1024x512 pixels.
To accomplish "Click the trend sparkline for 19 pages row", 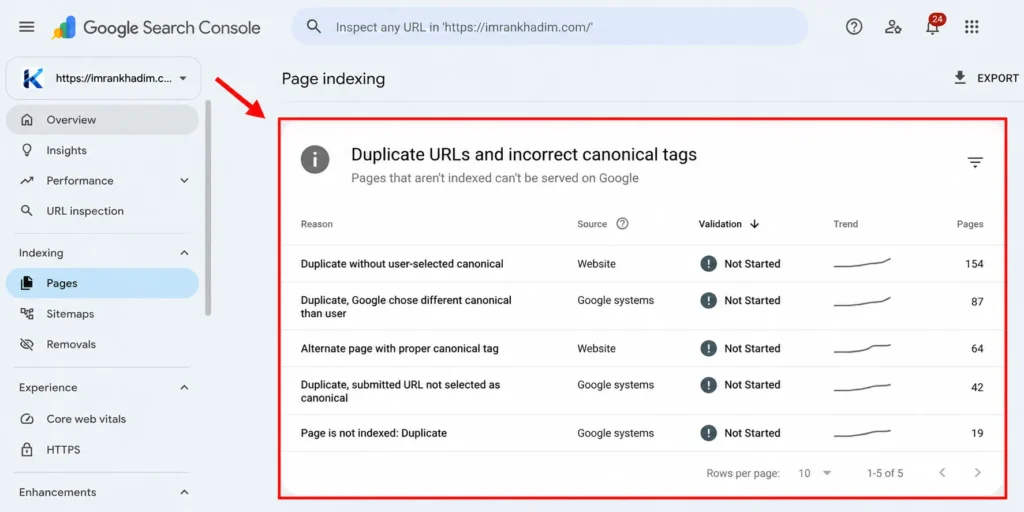I will [x=862, y=433].
